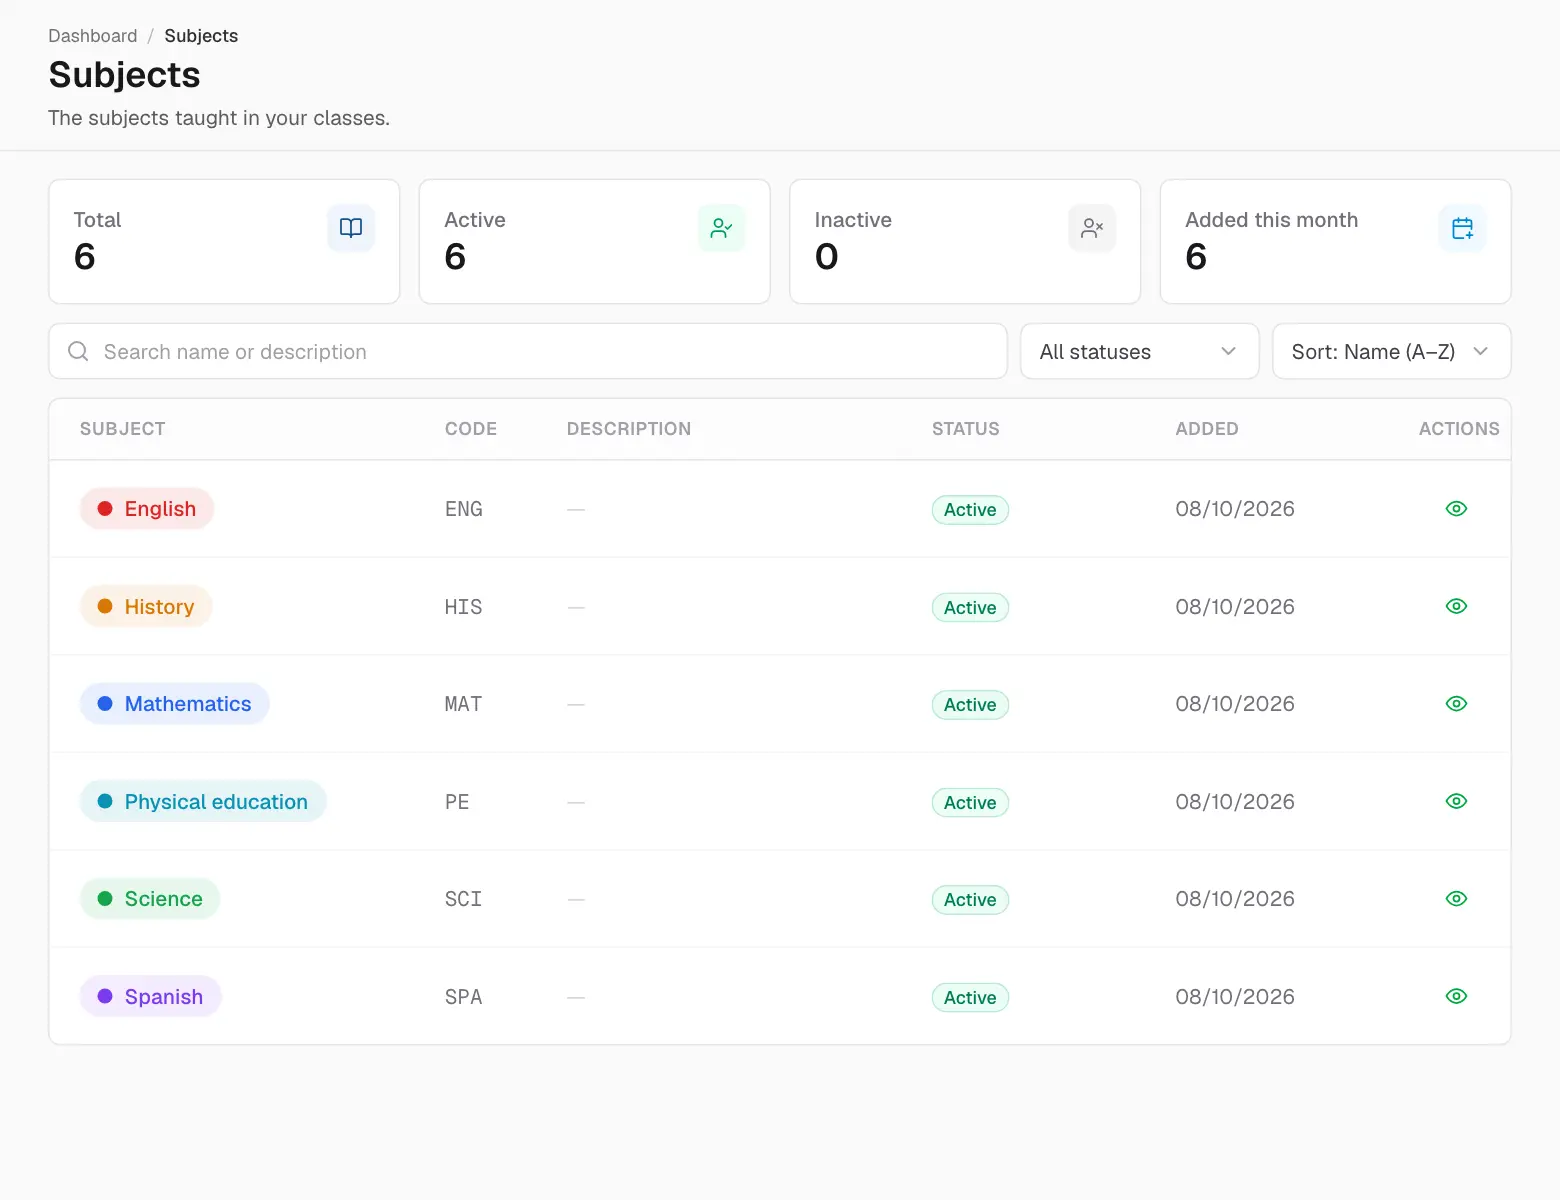Image resolution: width=1560 pixels, height=1200 pixels.
Task: Click the Subjects breadcrumb item
Action: pyautogui.click(x=201, y=36)
